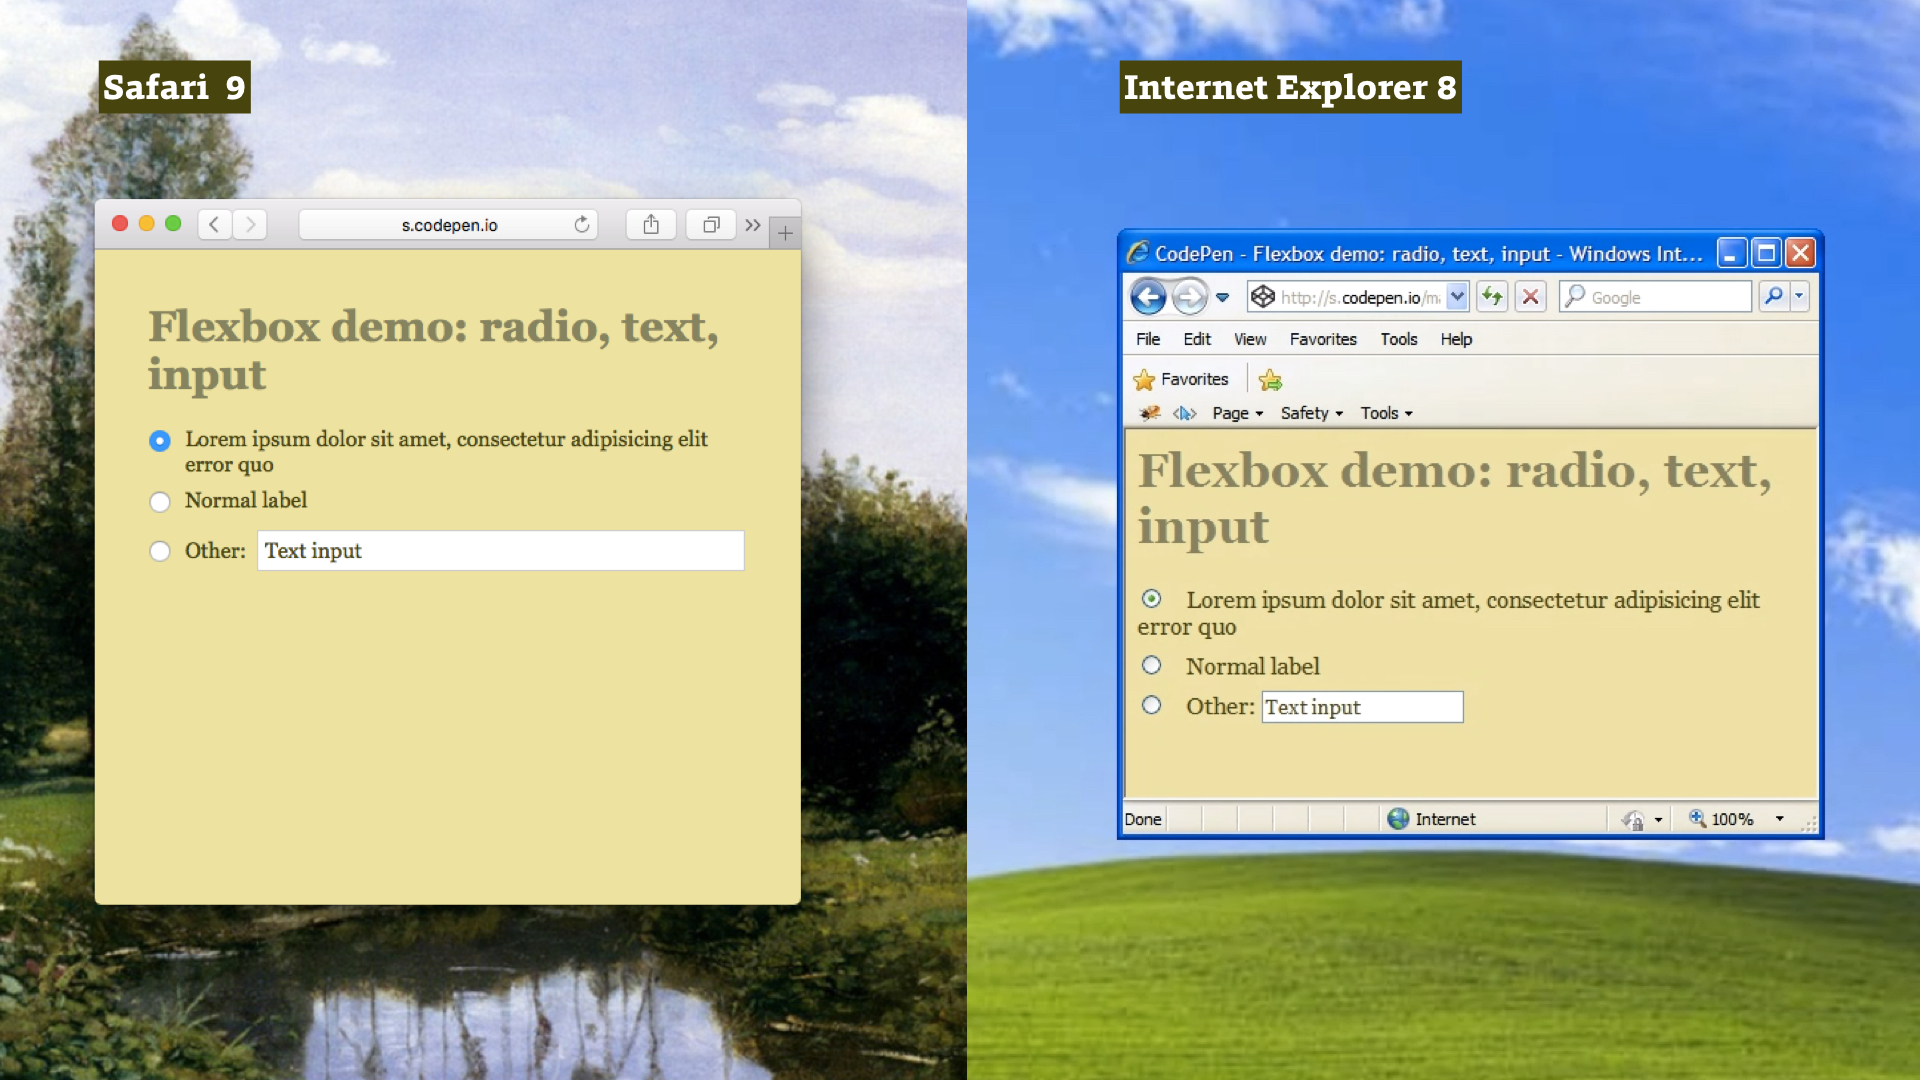This screenshot has width=1920, height=1080.
Task: Zoom Safari with green button
Action: pos(173,223)
